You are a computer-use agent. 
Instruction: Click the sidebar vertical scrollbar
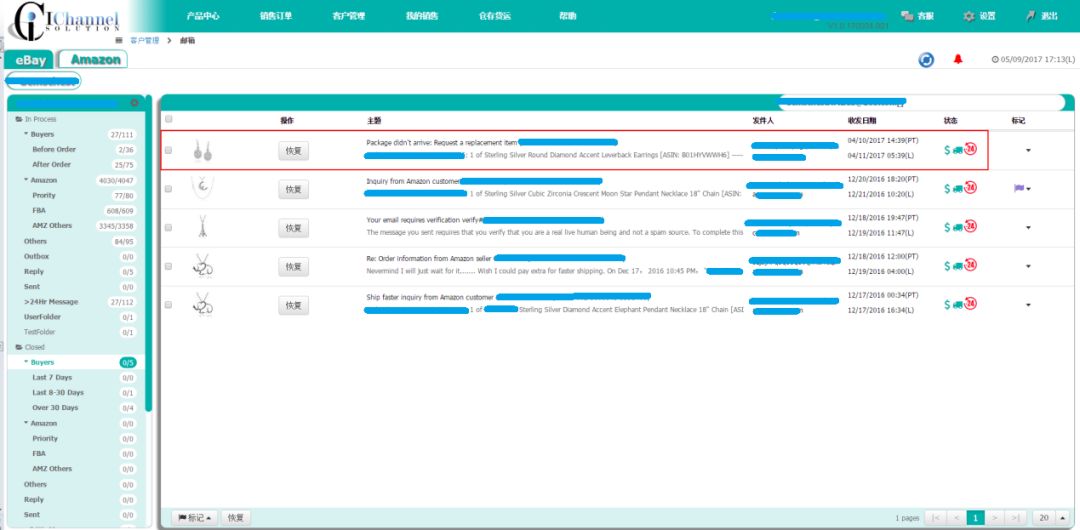pyautogui.click(x=148, y=255)
